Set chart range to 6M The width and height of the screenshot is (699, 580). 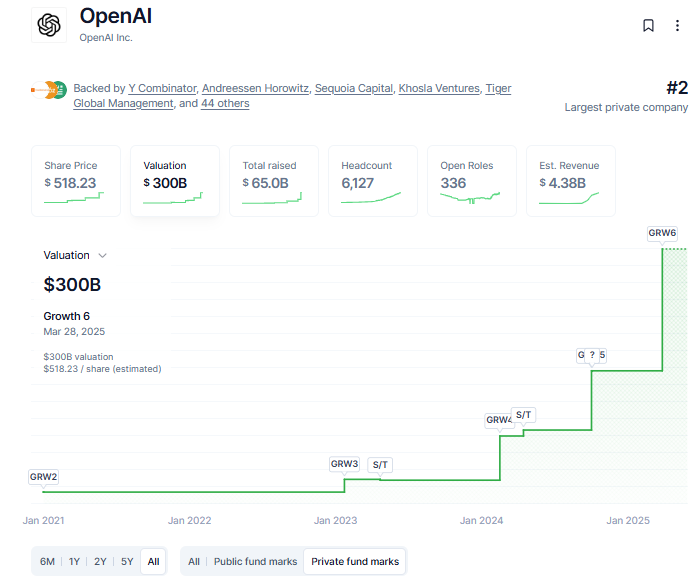pyautogui.click(x=47, y=561)
